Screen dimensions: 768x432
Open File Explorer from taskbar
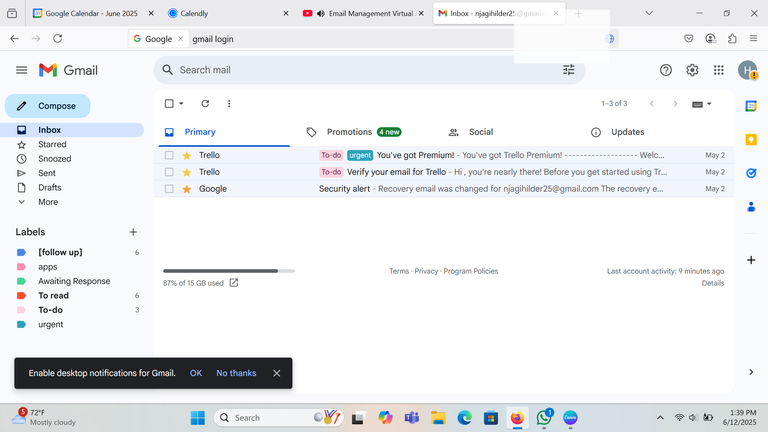(x=438, y=418)
